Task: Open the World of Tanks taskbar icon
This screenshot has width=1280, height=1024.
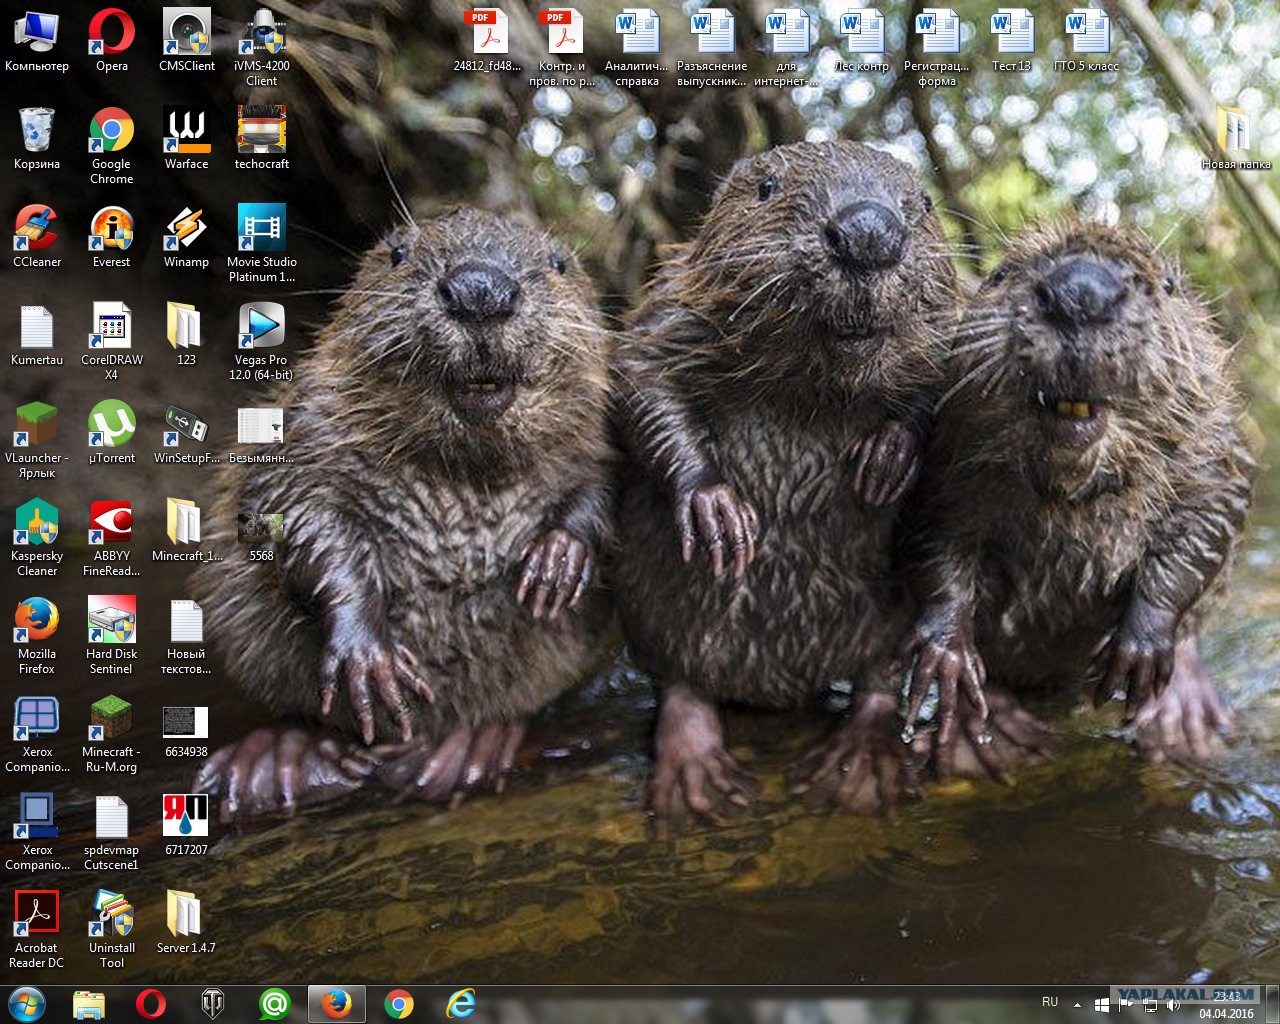Action: pyautogui.click(x=213, y=1003)
